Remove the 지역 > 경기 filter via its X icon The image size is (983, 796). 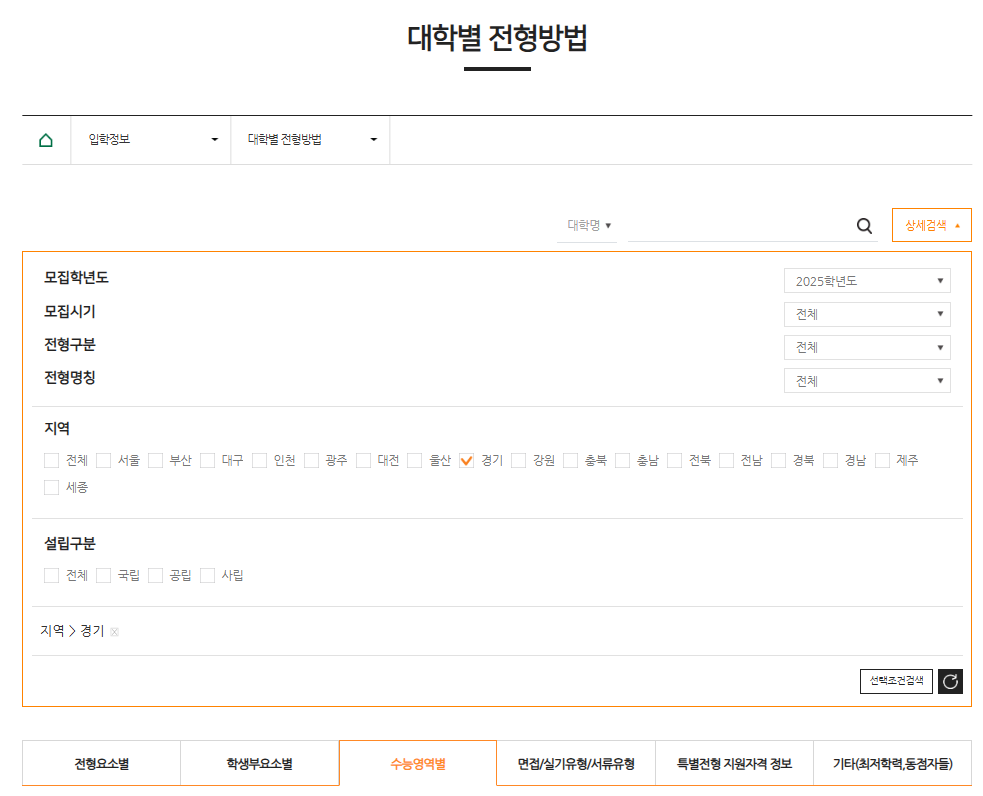point(115,631)
